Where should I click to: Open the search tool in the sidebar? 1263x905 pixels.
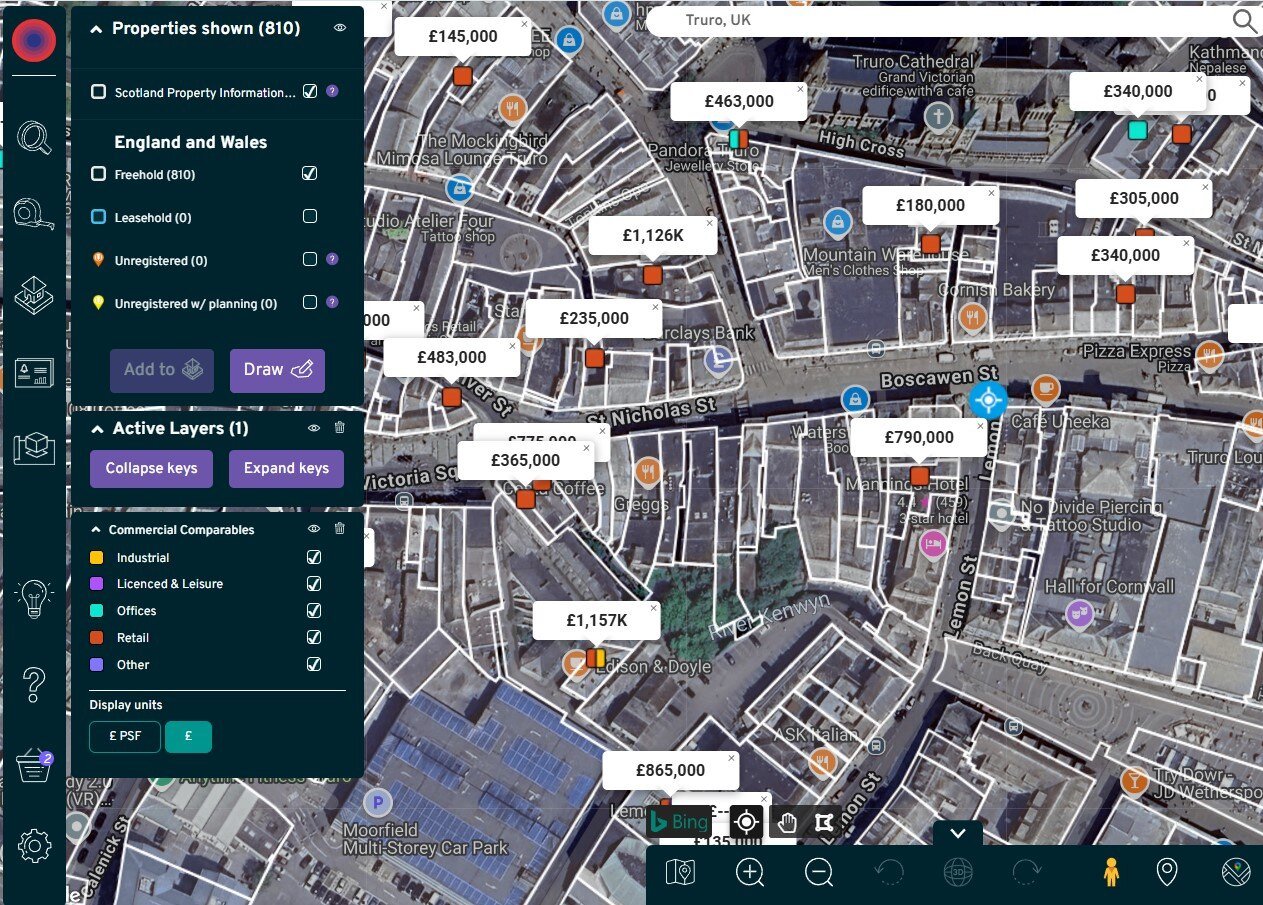click(34, 139)
